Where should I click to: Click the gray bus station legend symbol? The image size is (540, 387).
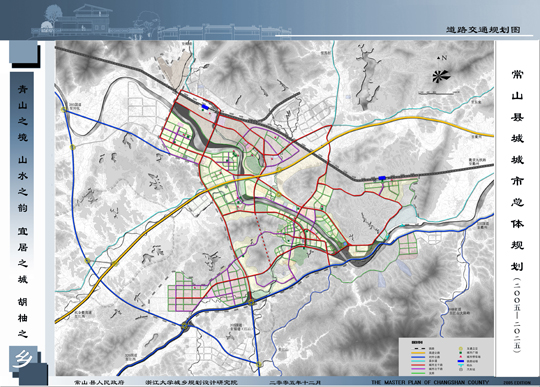point(461,369)
